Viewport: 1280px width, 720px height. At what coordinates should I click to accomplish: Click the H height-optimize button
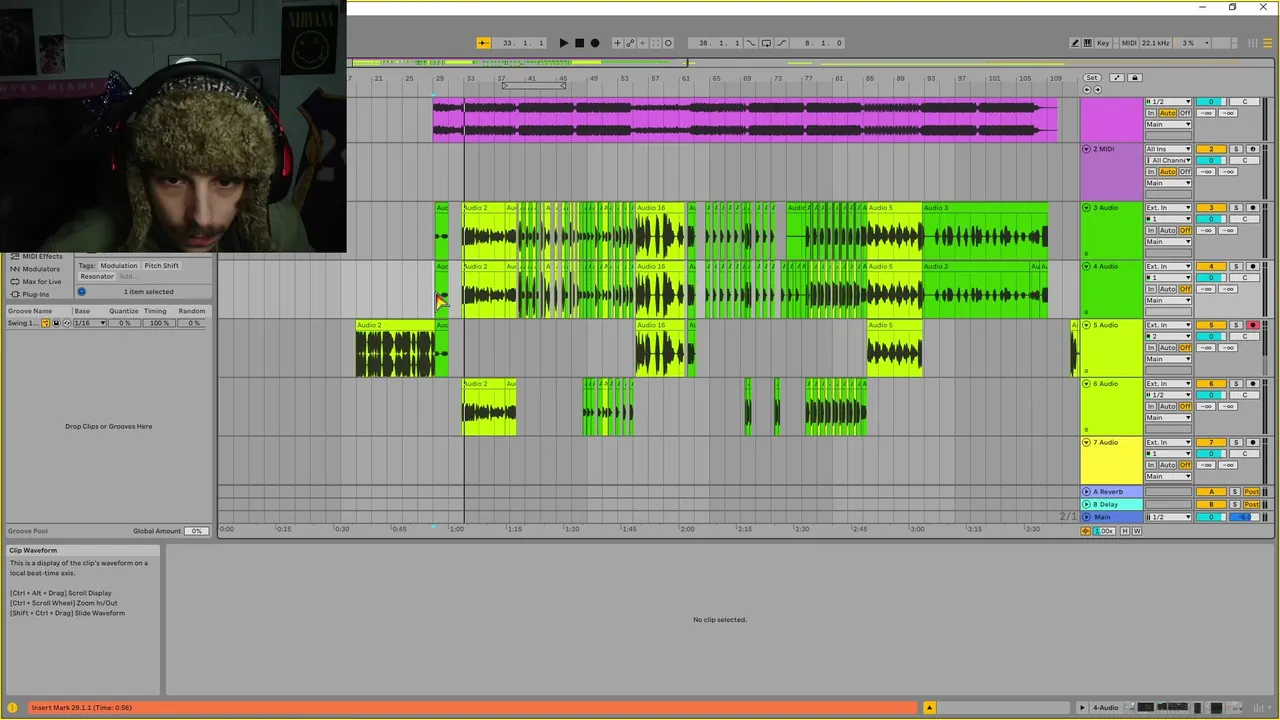[x=1124, y=531]
